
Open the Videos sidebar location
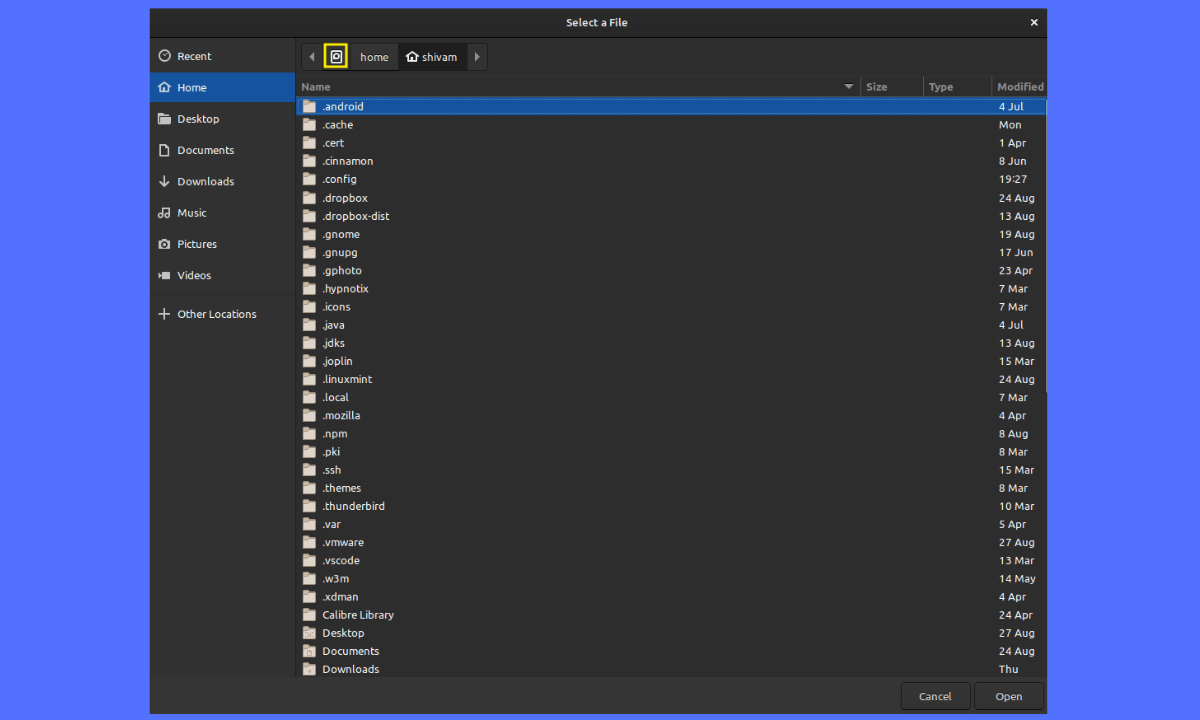click(193, 275)
